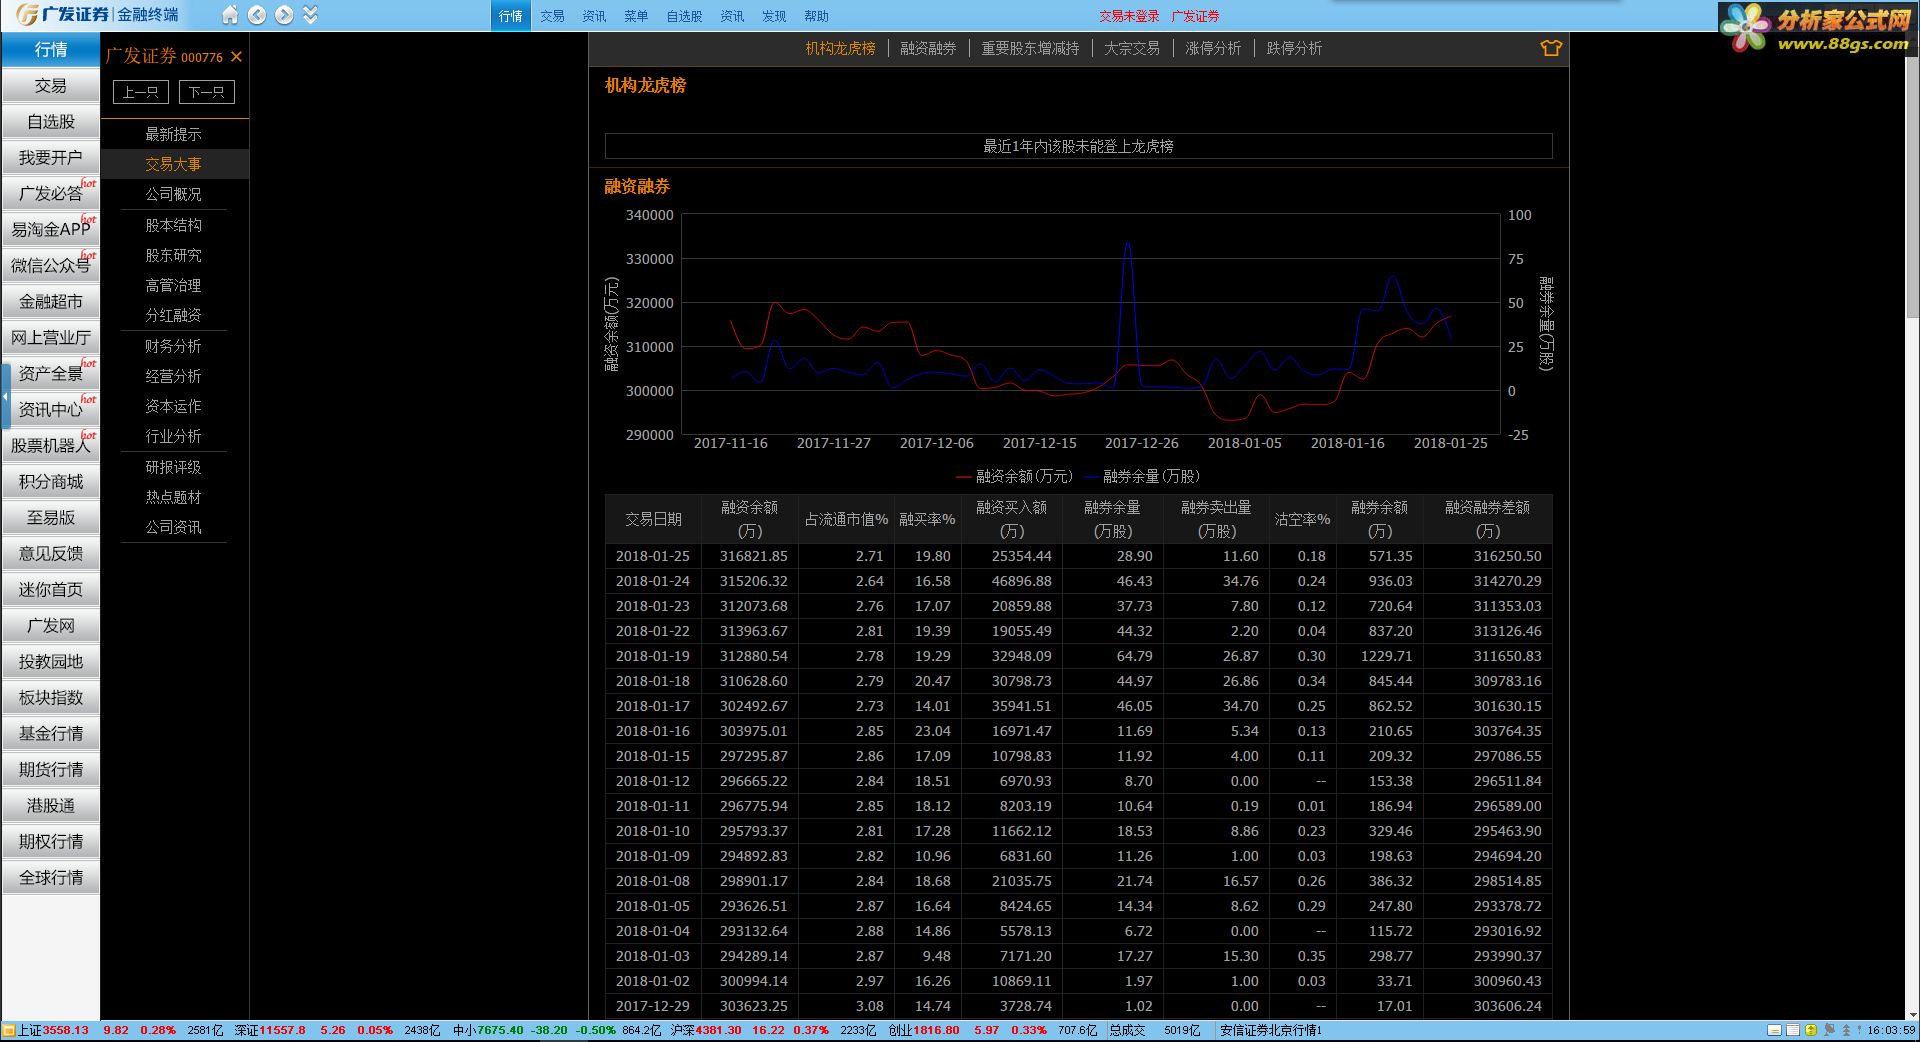Click the satellite dish icon in status bar

click(1829, 1030)
